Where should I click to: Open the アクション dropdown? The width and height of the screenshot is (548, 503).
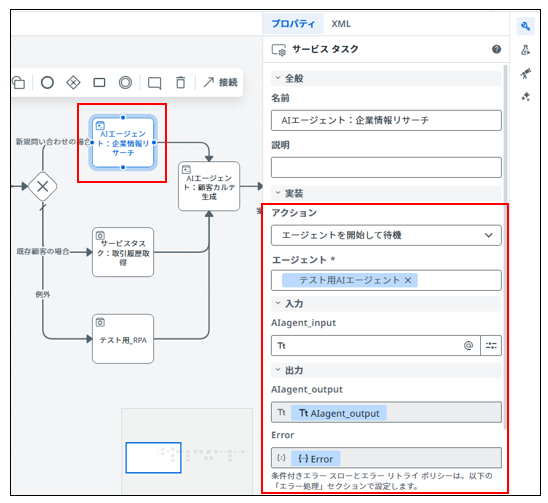coord(386,235)
